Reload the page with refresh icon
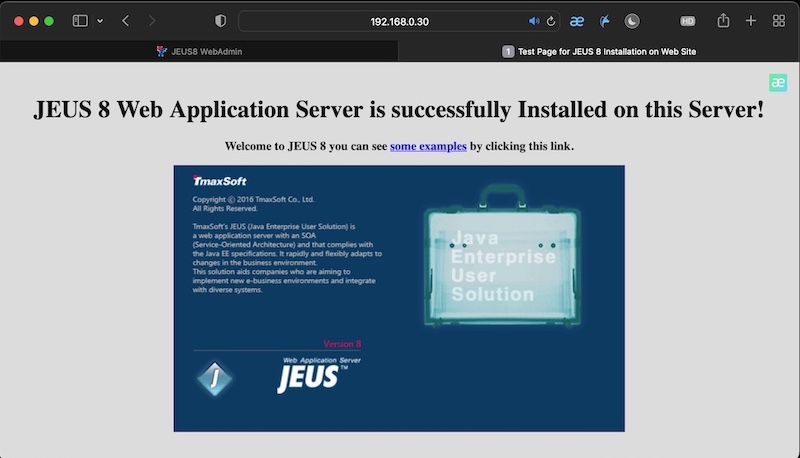800x458 pixels. (551, 21)
